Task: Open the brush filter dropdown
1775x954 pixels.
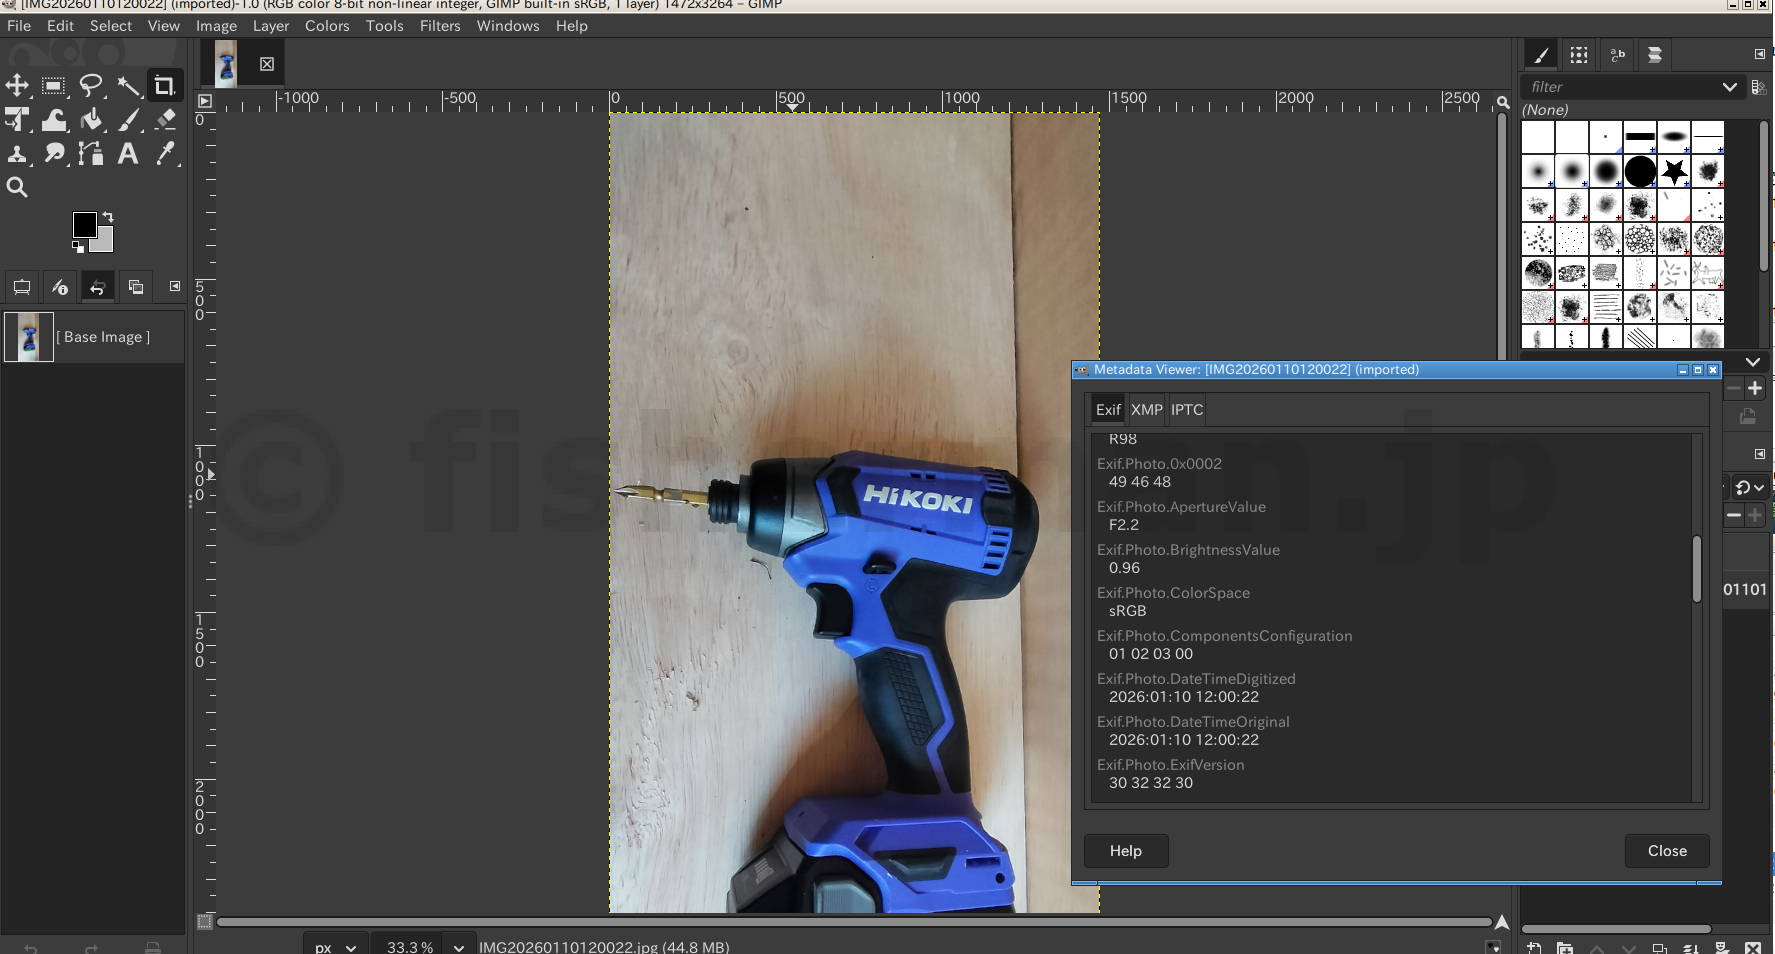Action: click(1729, 87)
